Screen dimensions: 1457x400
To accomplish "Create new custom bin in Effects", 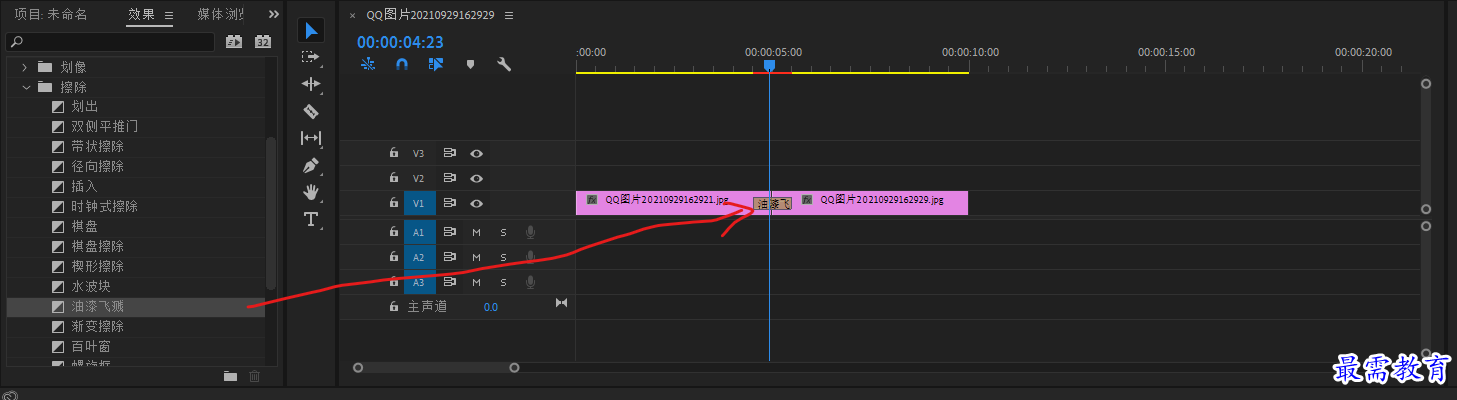I will pyautogui.click(x=230, y=376).
